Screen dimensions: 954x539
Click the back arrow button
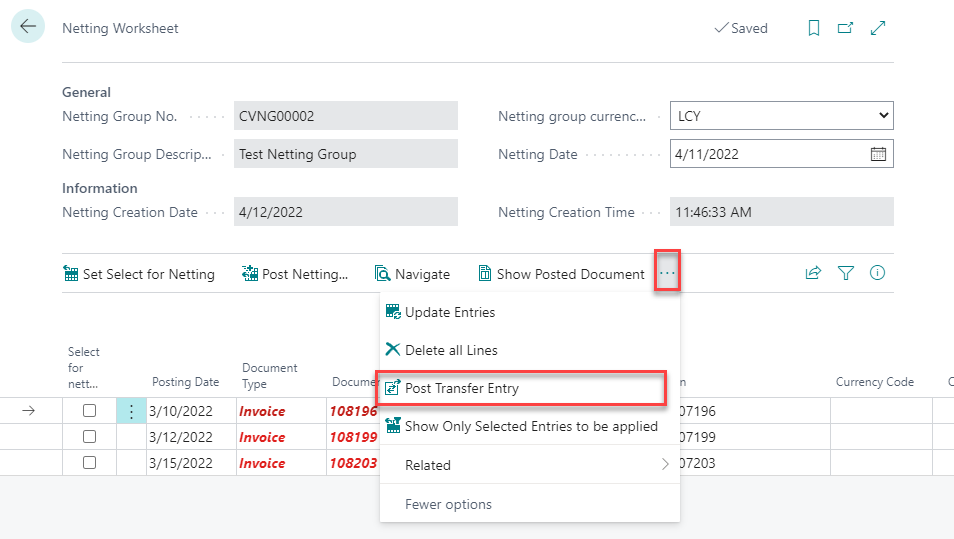click(27, 27)
